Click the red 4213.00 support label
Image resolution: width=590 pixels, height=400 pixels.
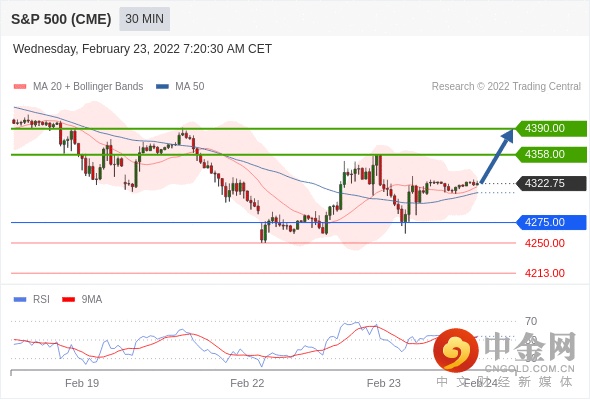coord(545,273)
